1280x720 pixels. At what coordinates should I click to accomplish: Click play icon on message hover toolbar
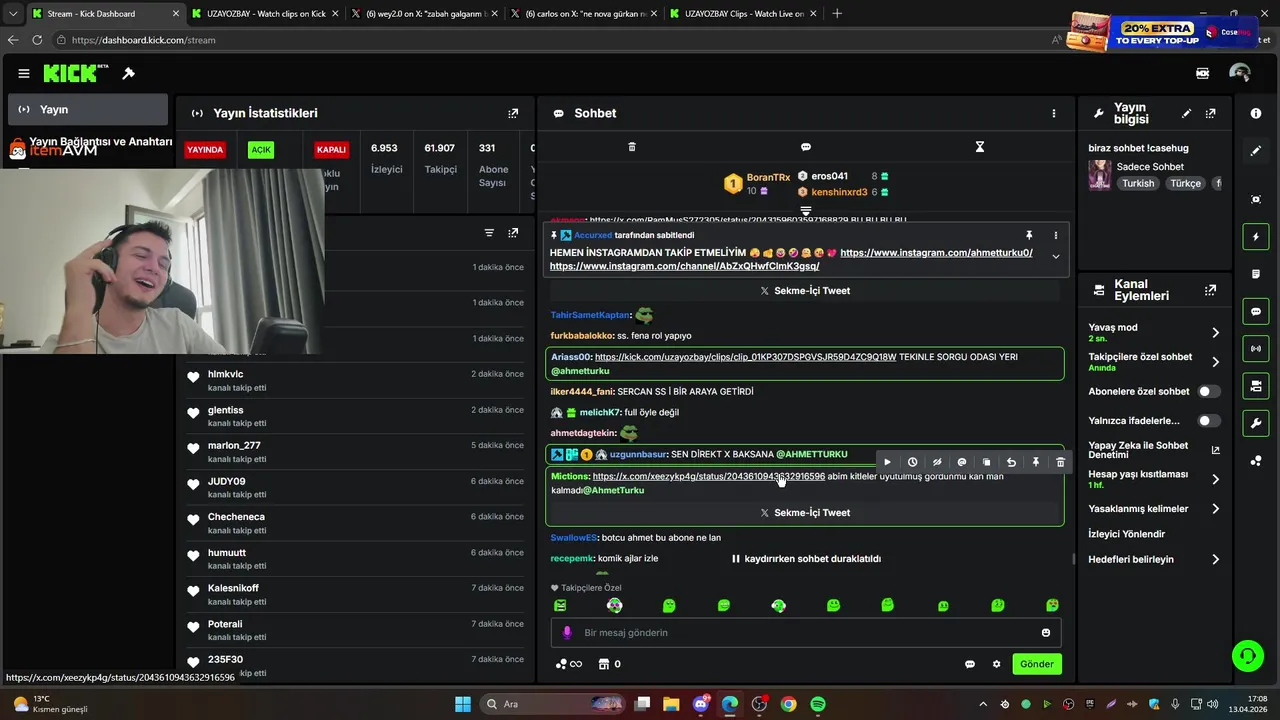point(887,462)
